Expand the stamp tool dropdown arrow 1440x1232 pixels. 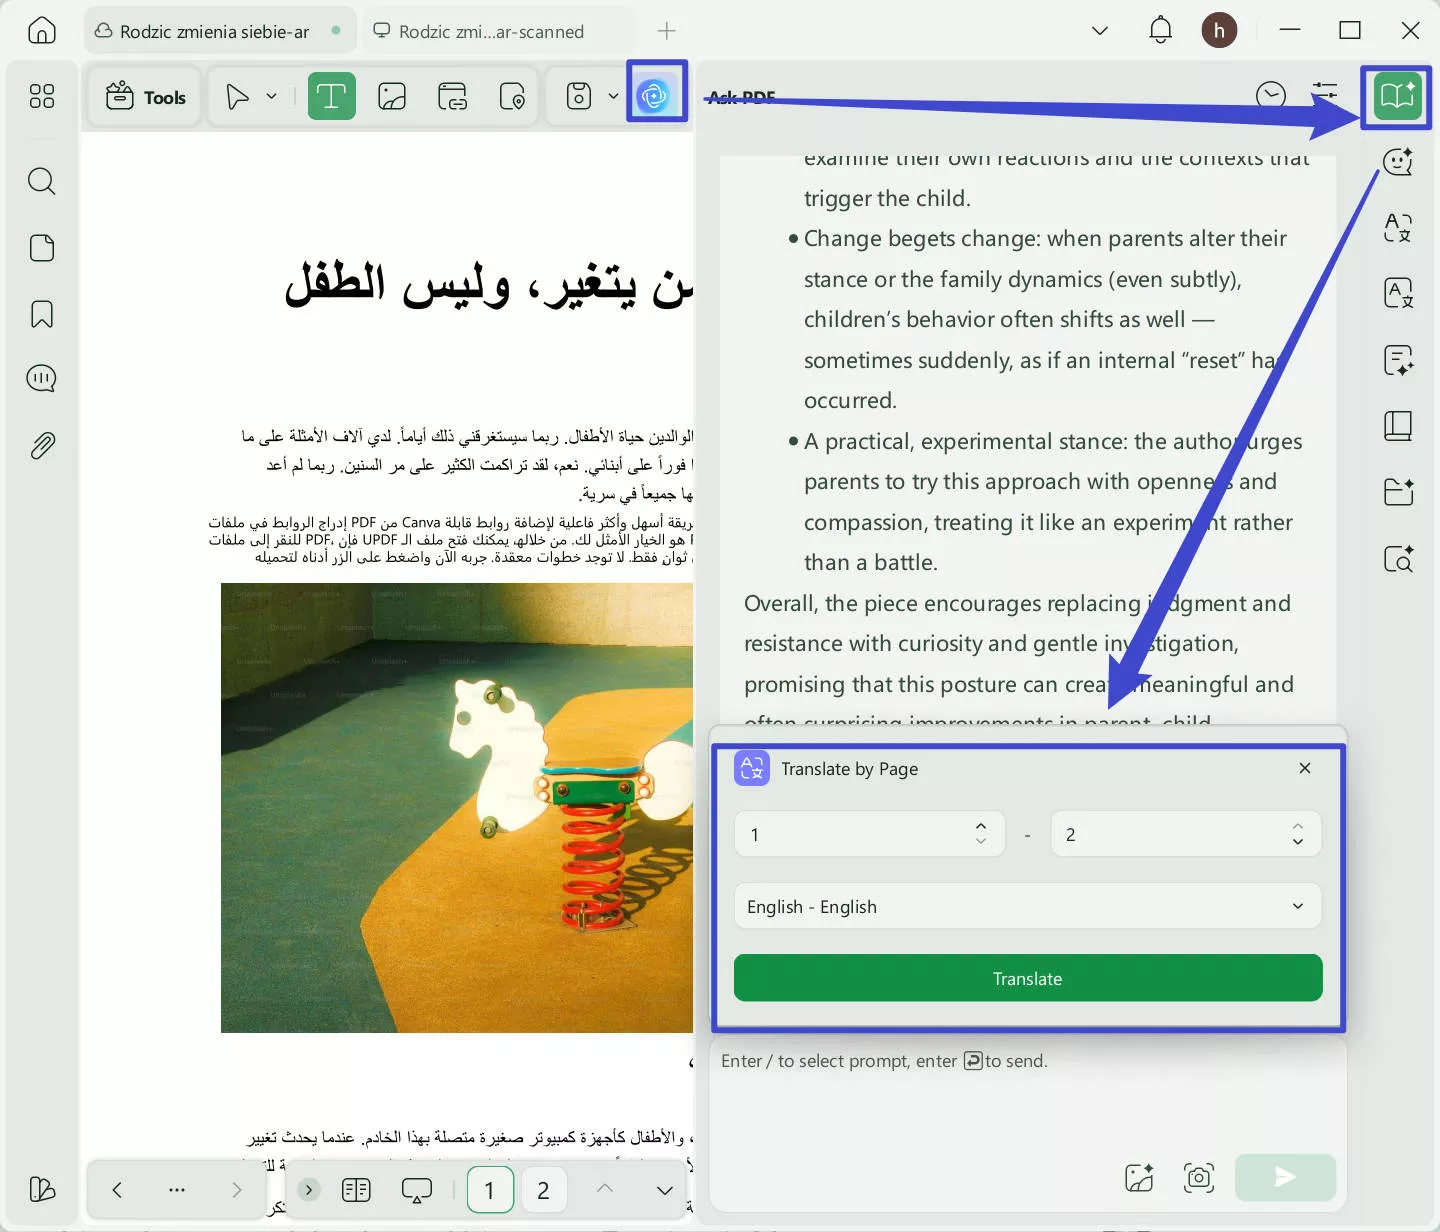[x=613, y=96]
